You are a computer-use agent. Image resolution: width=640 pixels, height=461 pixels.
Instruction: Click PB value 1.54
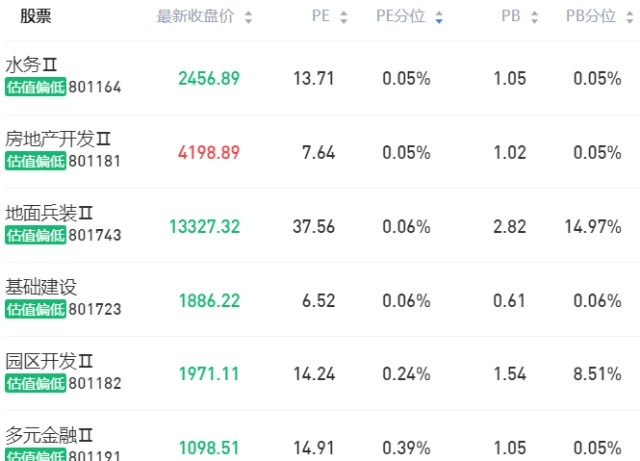[510, 374]
